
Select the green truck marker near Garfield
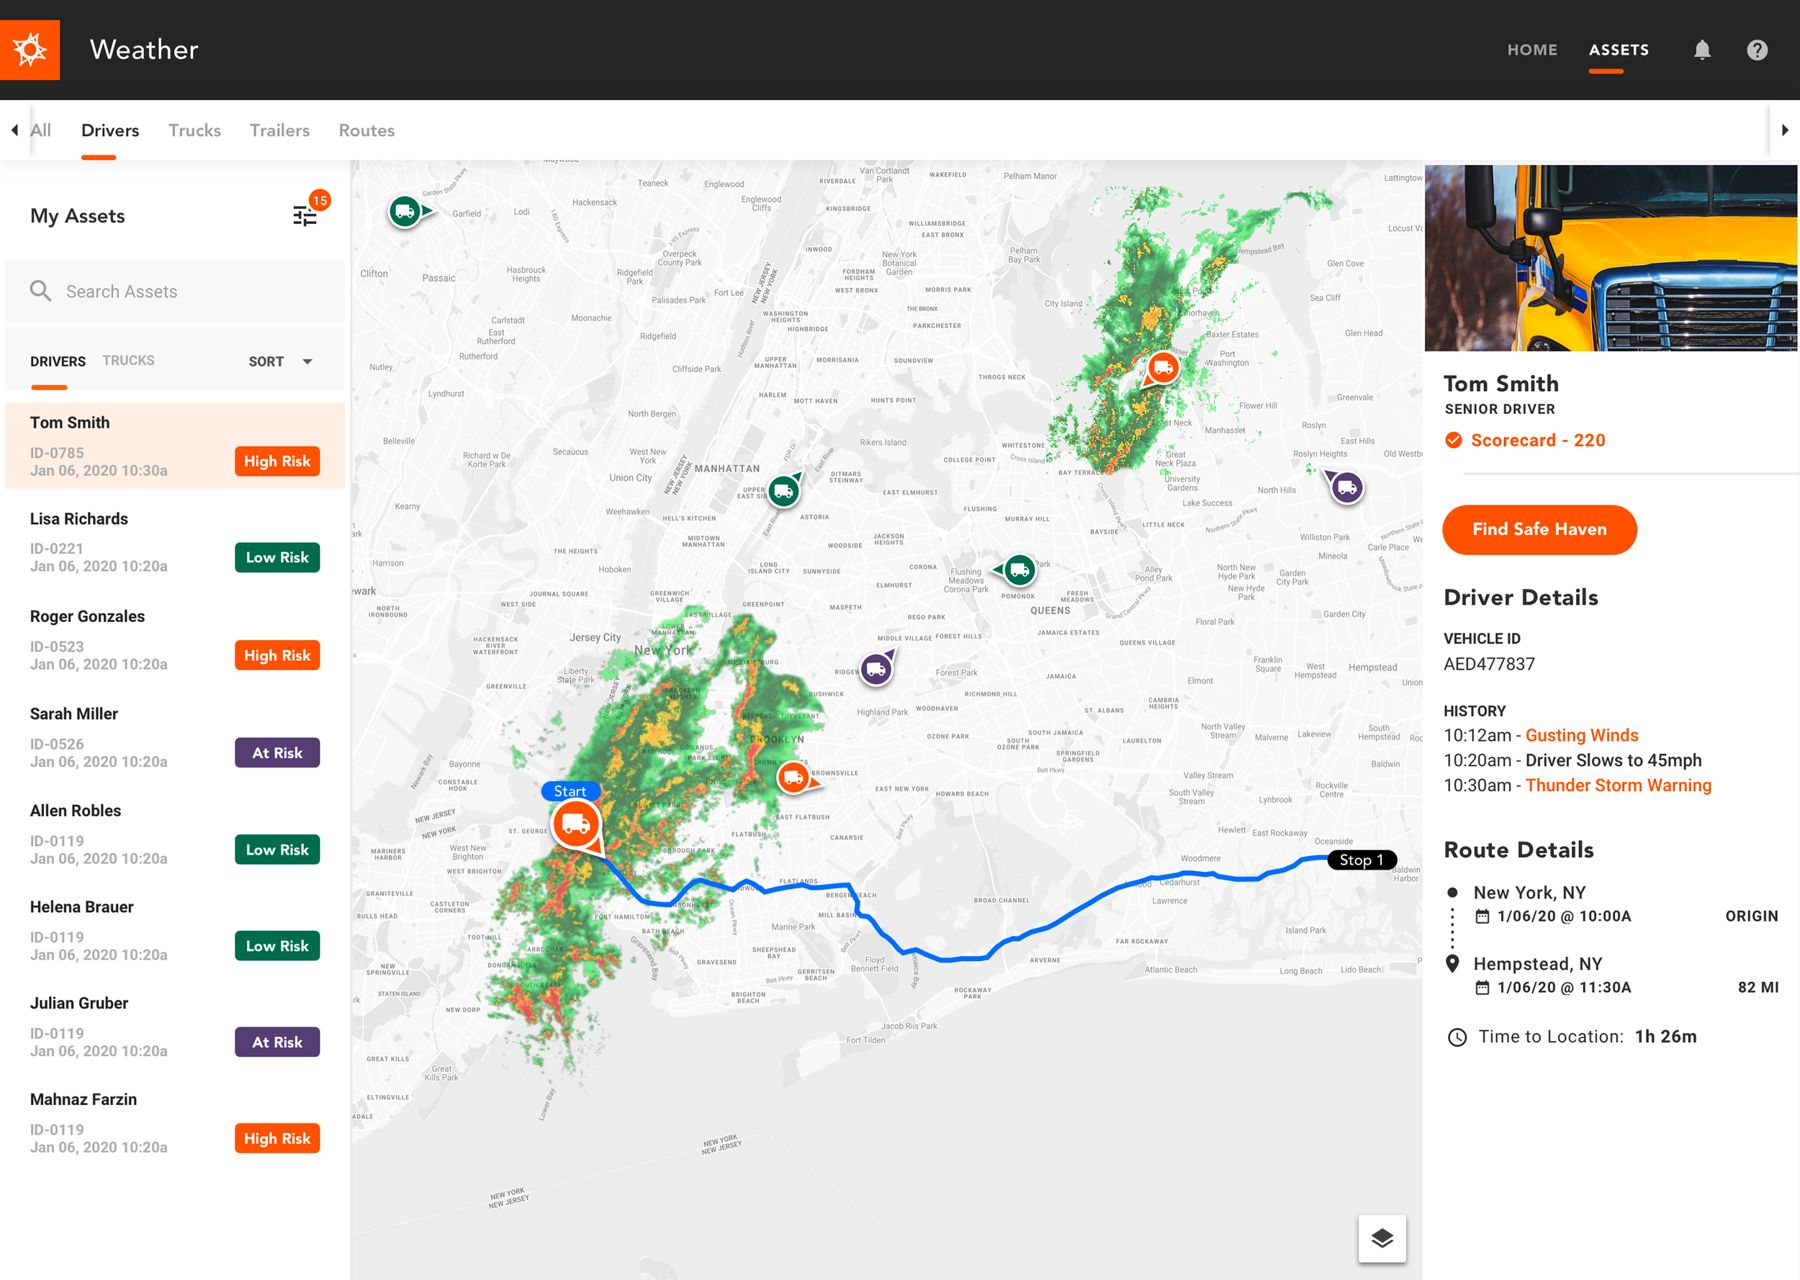coord(405,212)
